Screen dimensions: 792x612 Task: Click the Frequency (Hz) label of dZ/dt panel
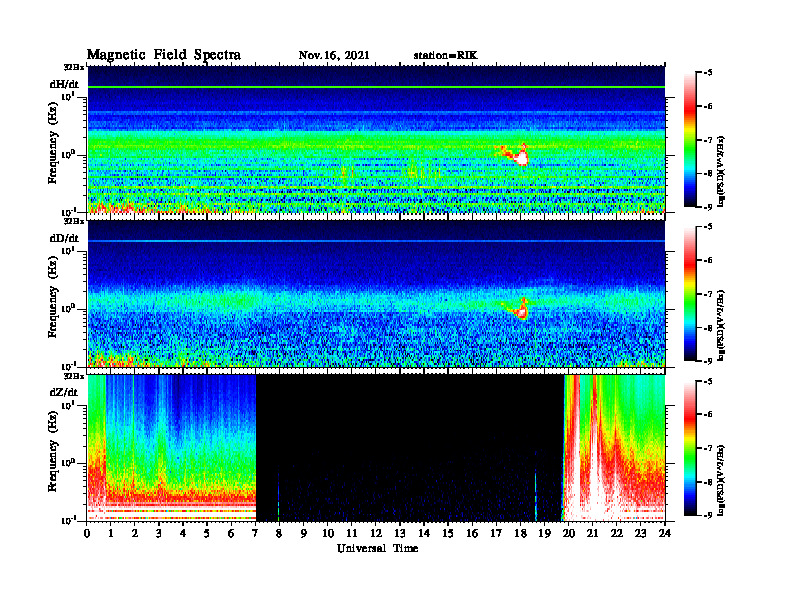click(x=53, y=451)
